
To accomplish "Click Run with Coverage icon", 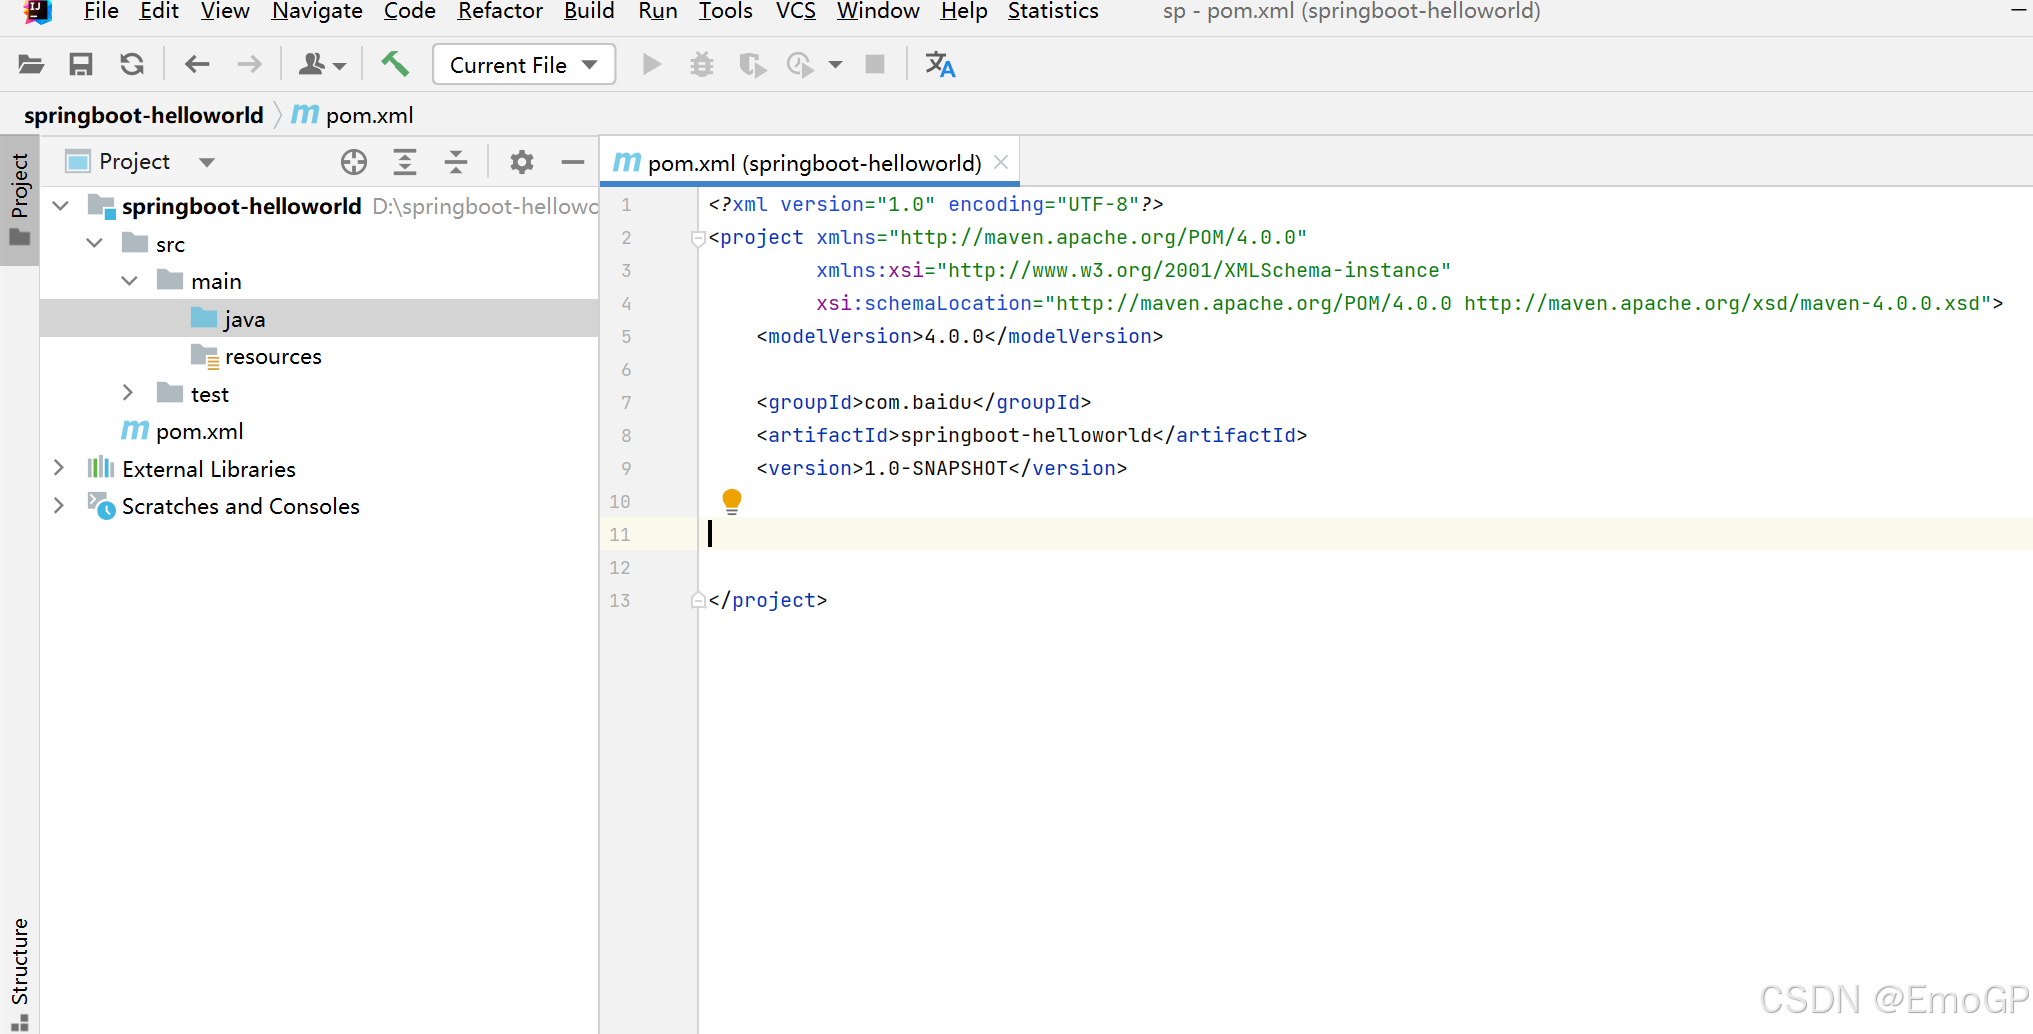I will point(752,65).
